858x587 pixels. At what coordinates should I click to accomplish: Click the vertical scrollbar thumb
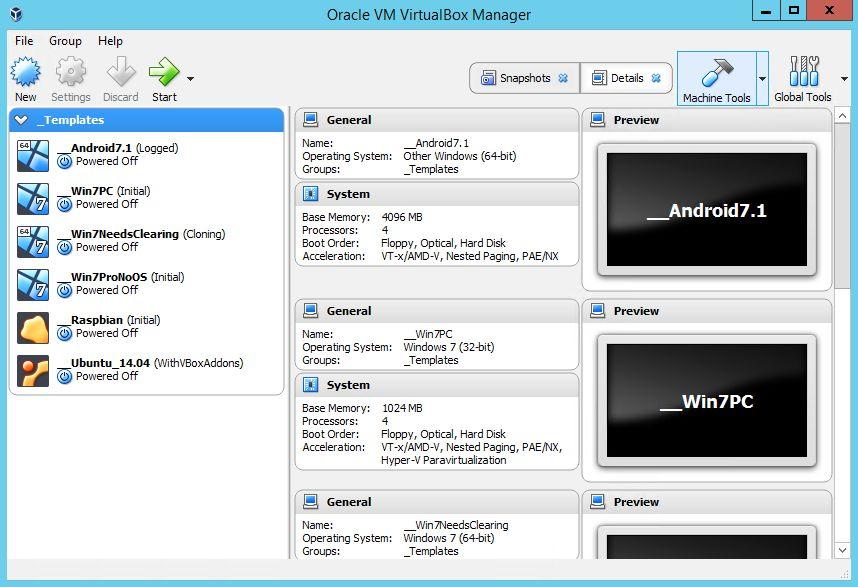[842, 206]
